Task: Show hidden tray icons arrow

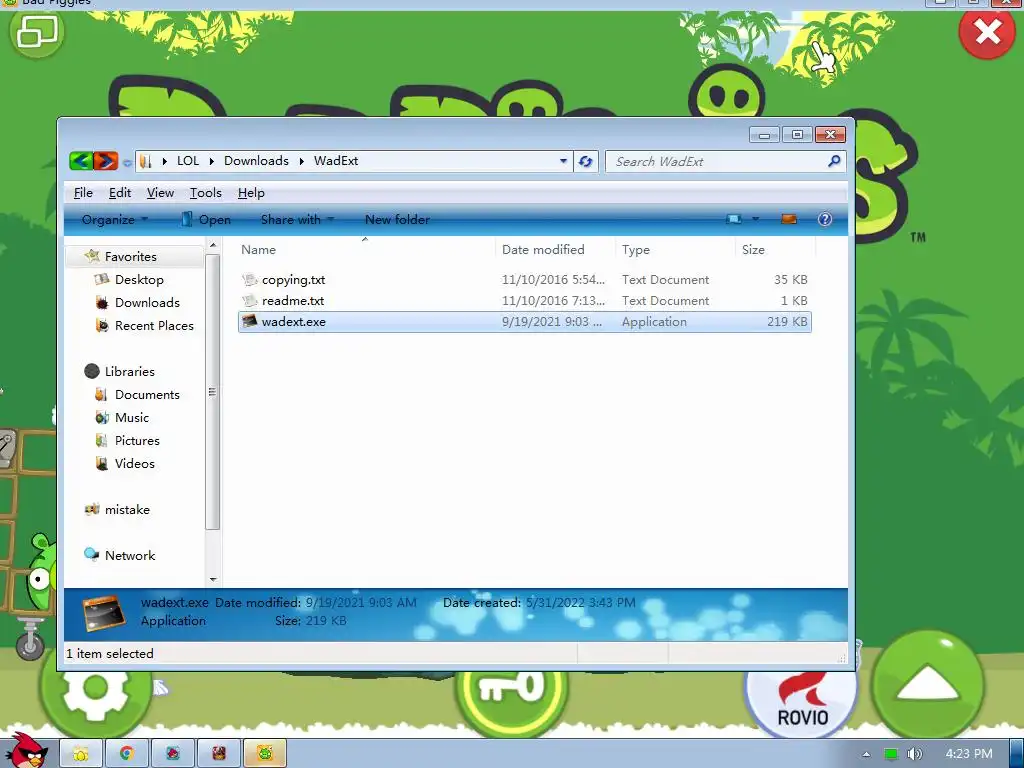Action: [866, 754]
